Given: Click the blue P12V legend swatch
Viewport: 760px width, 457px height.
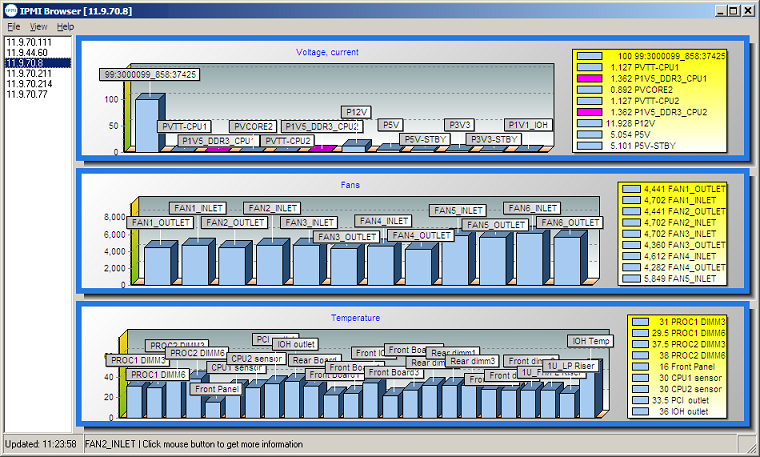Looking at the screenshot, I should [590, 123].
